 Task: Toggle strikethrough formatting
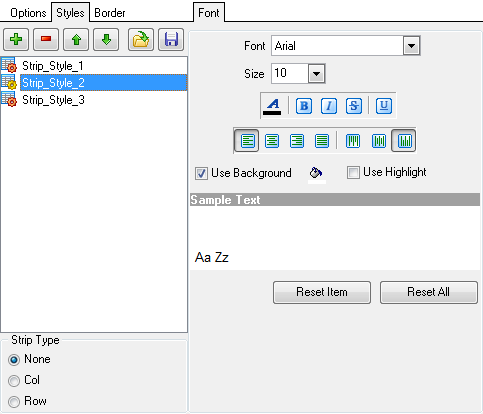coord(354,106)
